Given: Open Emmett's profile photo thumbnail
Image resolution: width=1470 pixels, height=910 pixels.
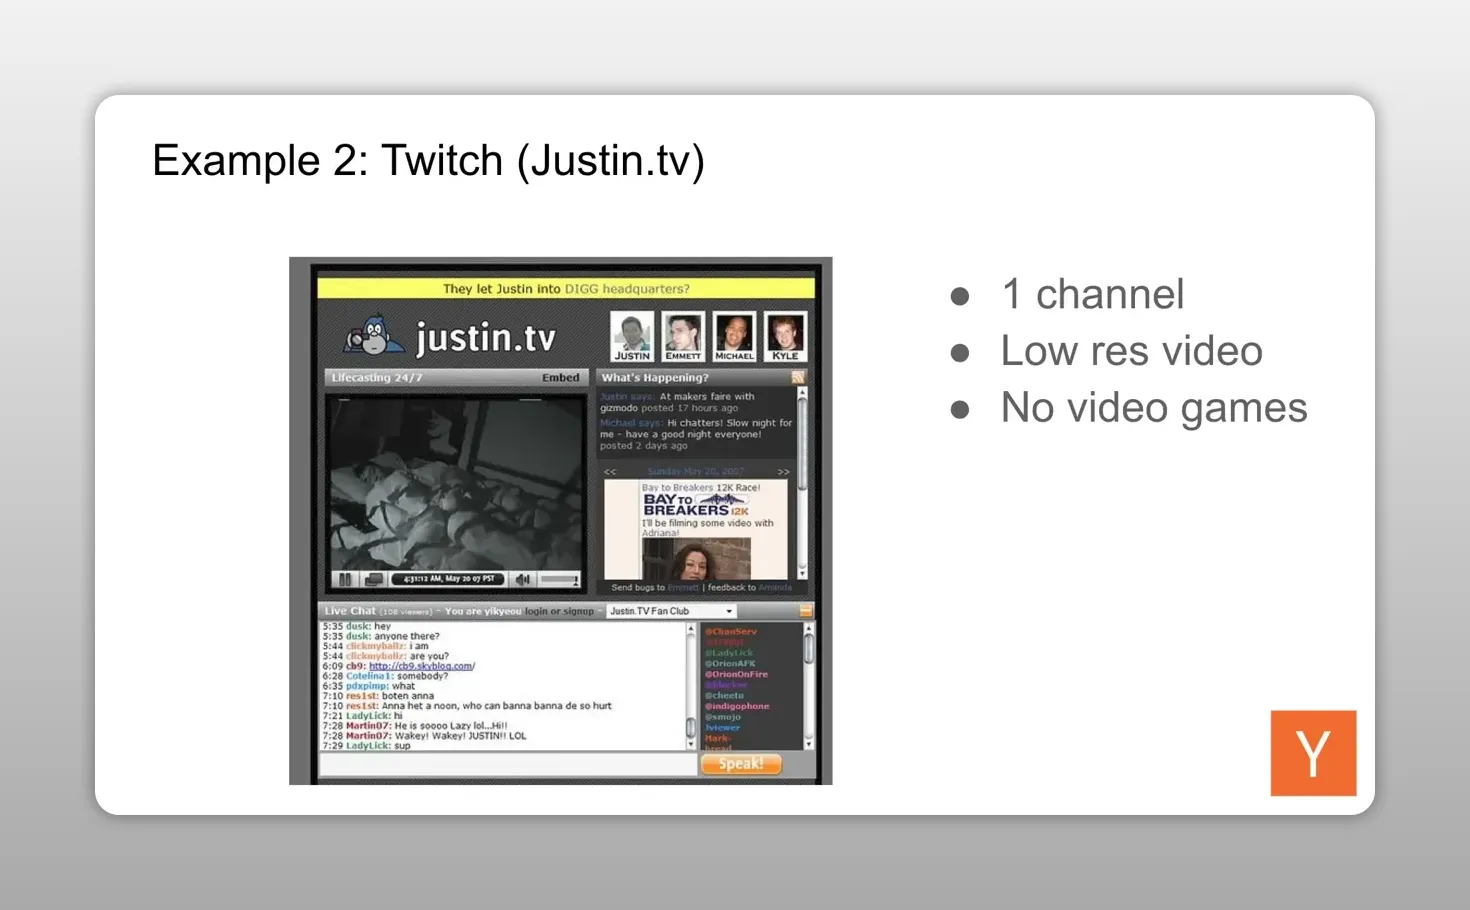Looking at the screenshot, I should pyautogui.click(x=683, y=336).
